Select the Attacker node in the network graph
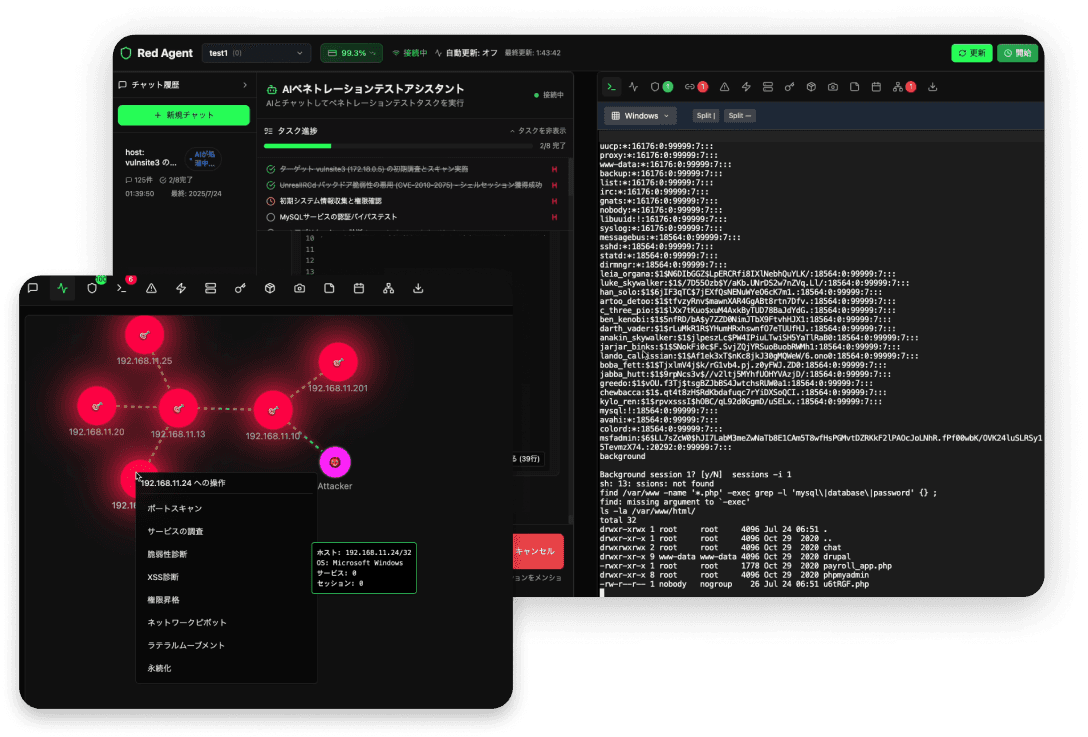This screenshot has height=737, width=1088. 336,463
